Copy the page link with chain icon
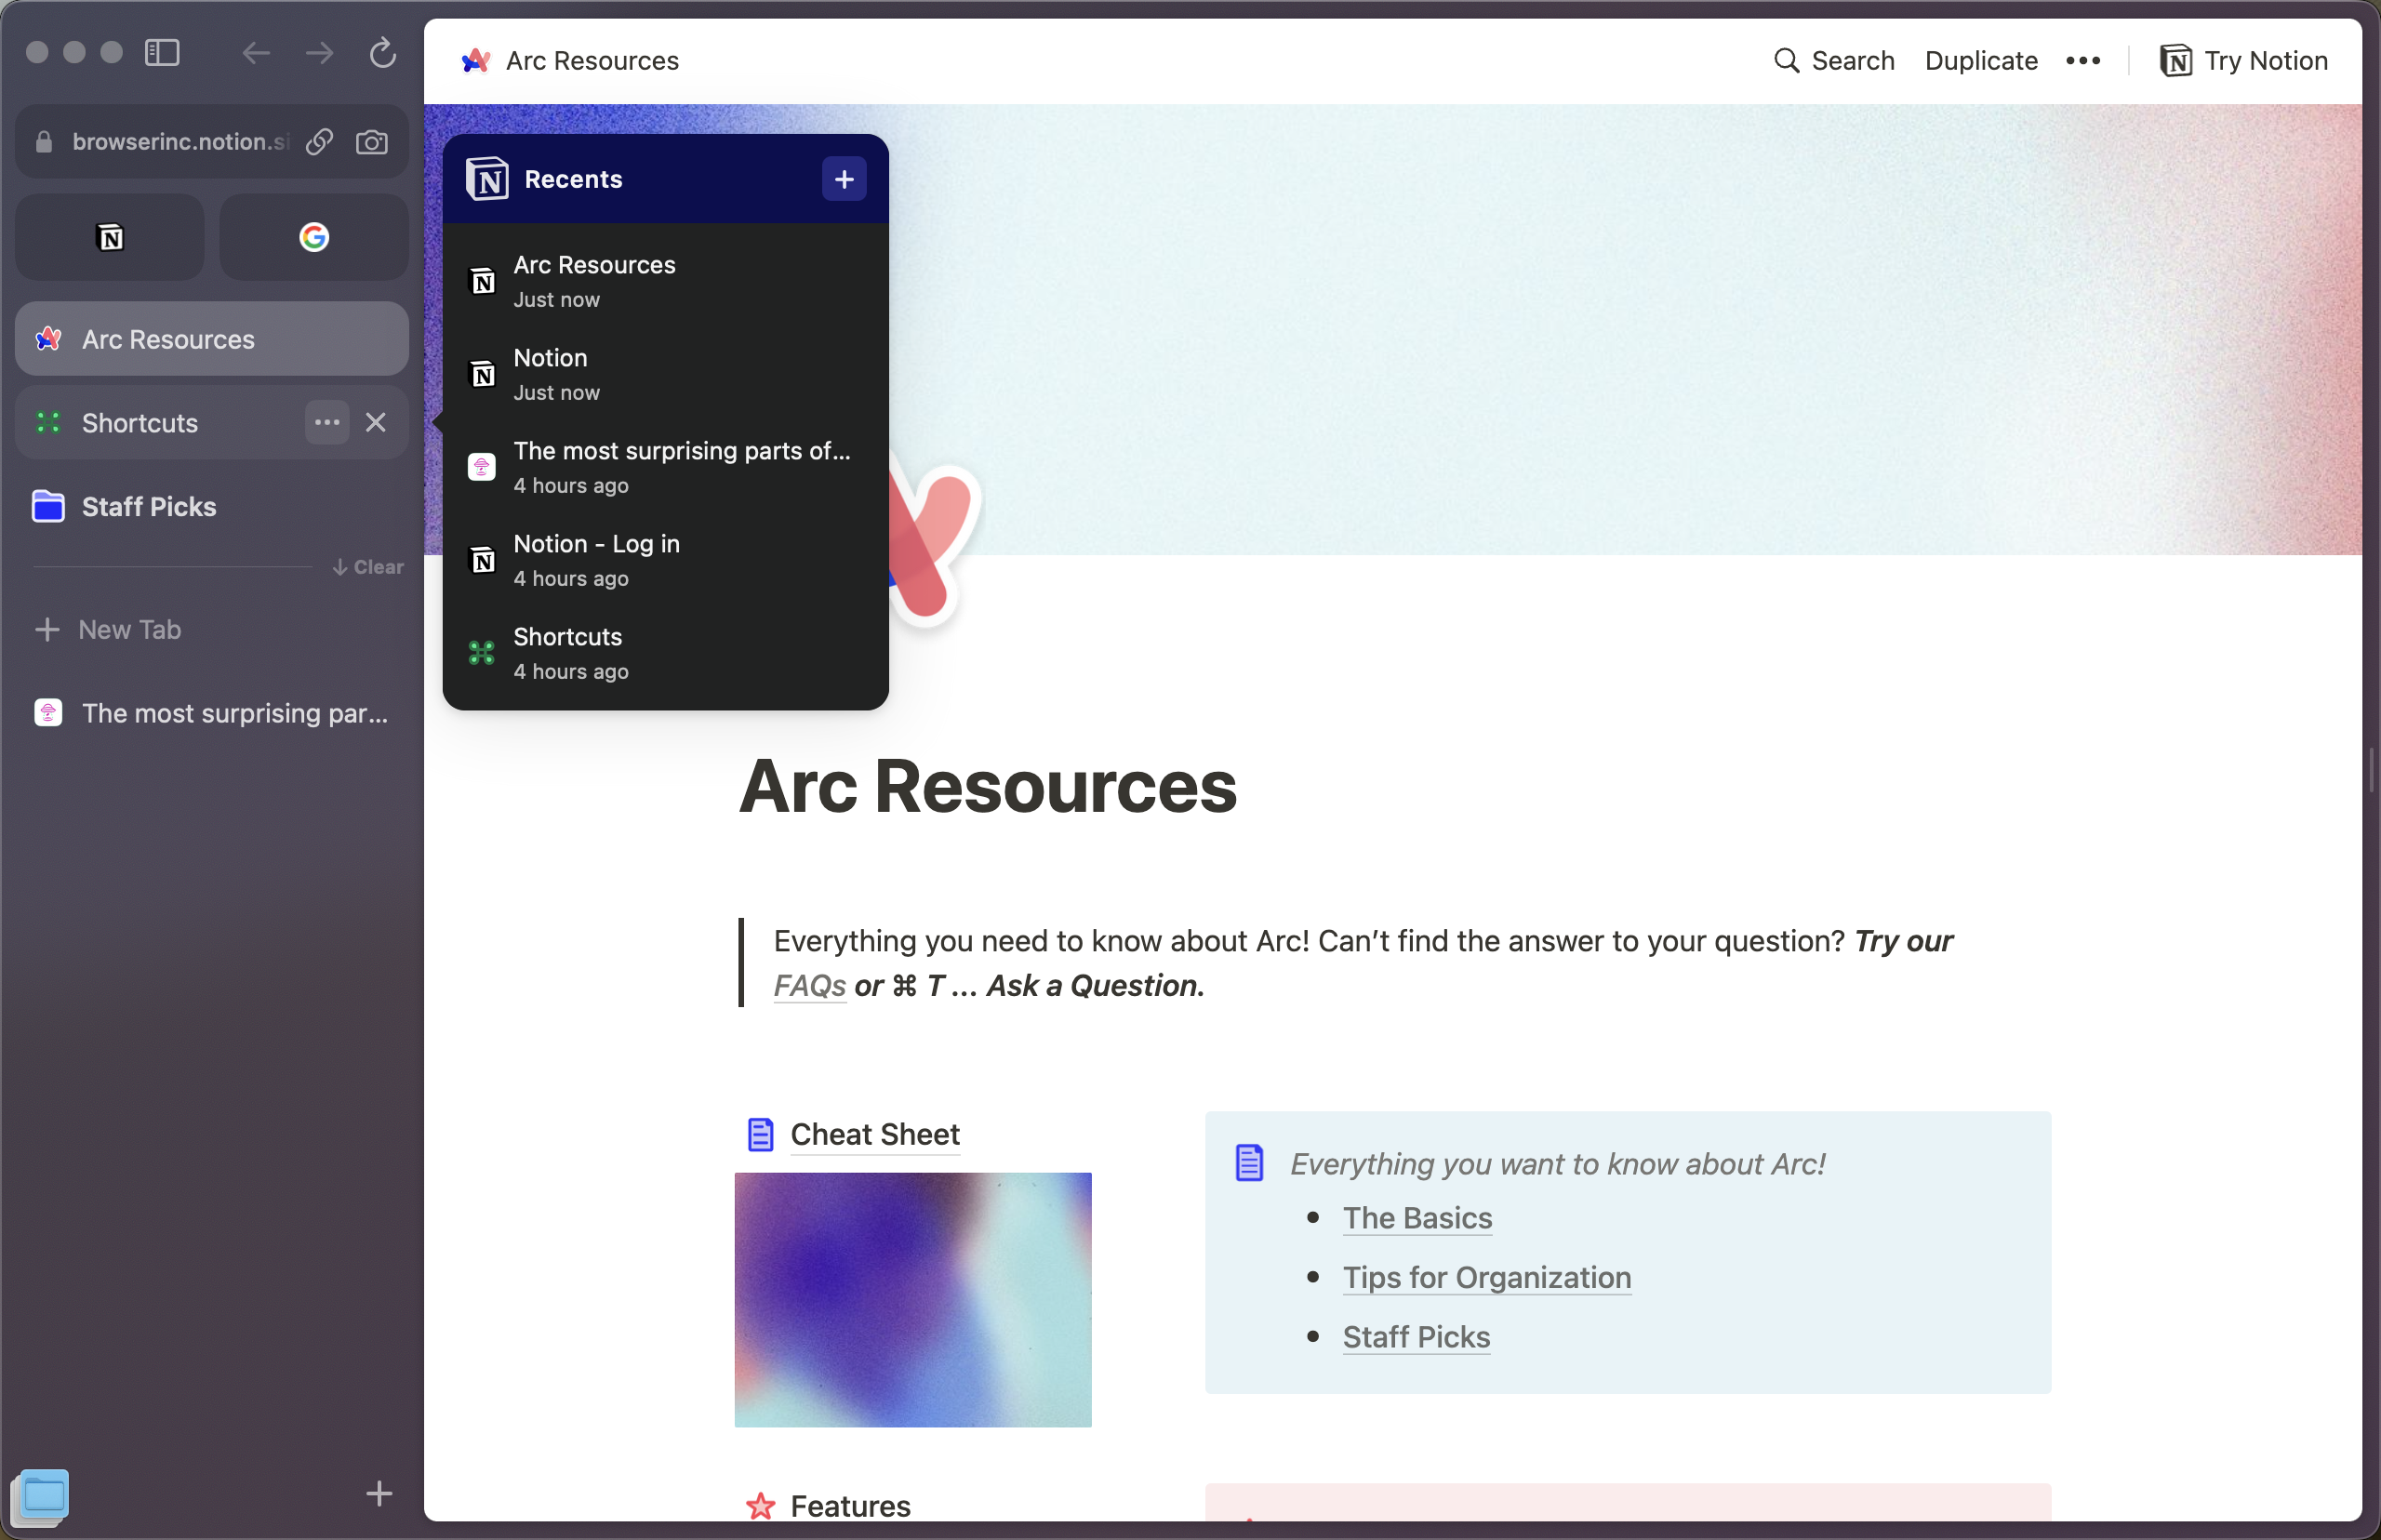This screenshot has height=1540, width=2381. pos(319,142)
